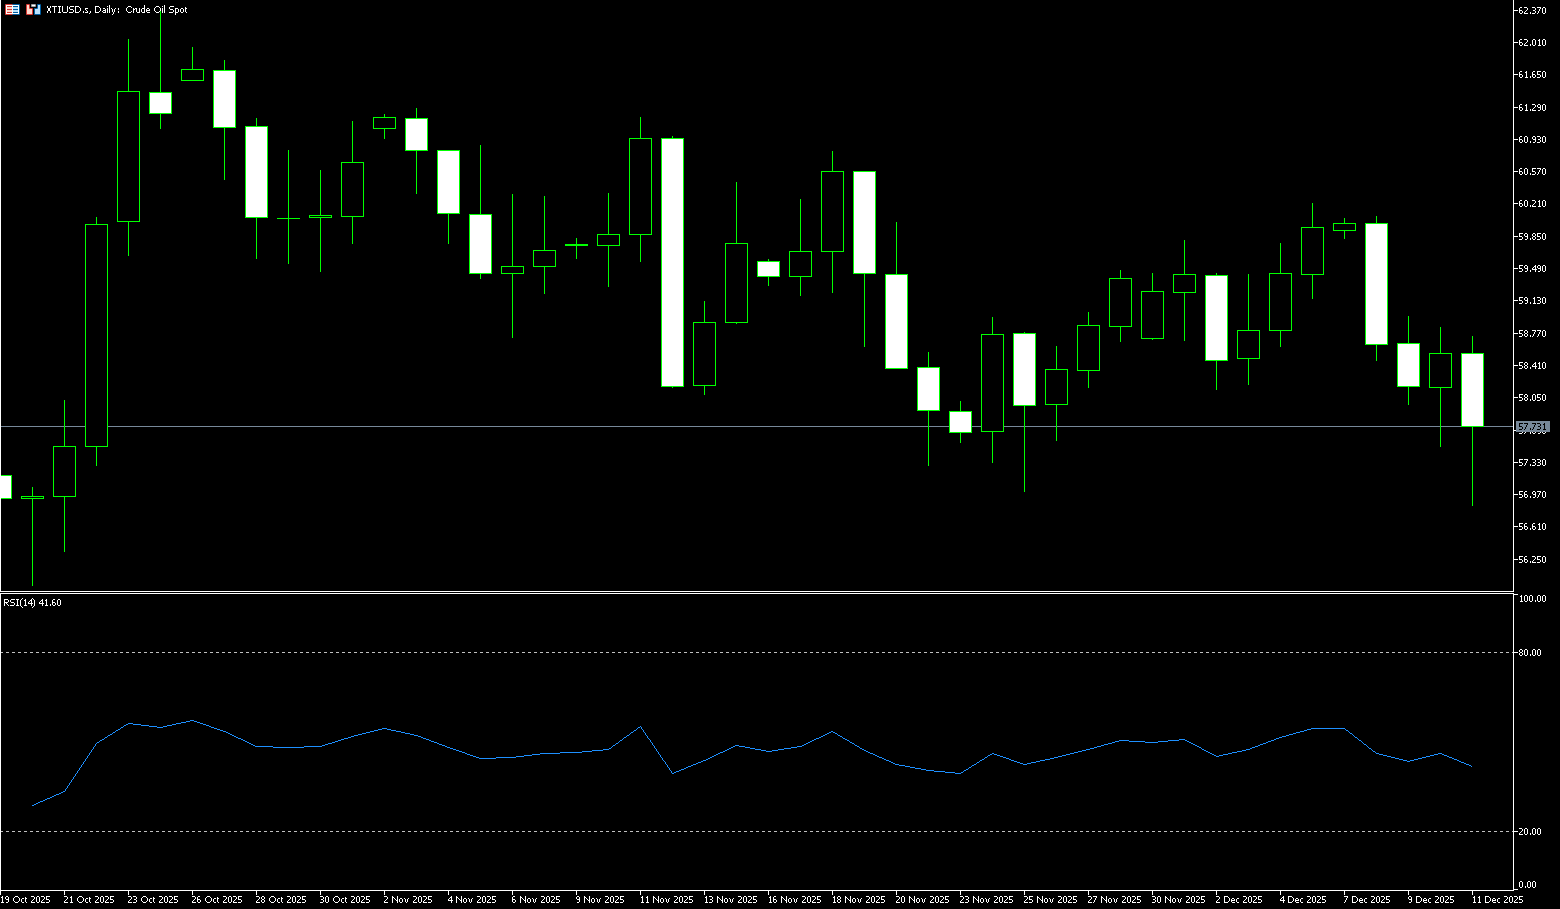Toggle the one-click trading panel icon

pos(33,10)
